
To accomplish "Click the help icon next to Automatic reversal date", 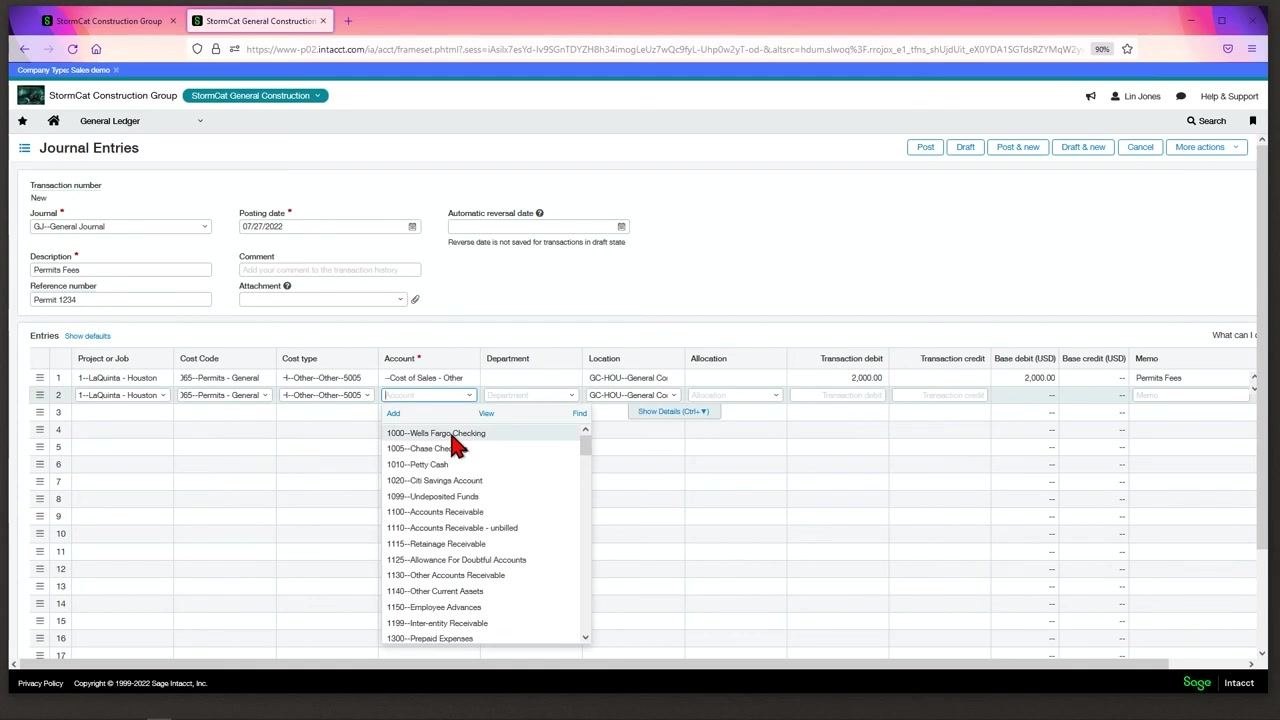I will [x=540, y=213].
